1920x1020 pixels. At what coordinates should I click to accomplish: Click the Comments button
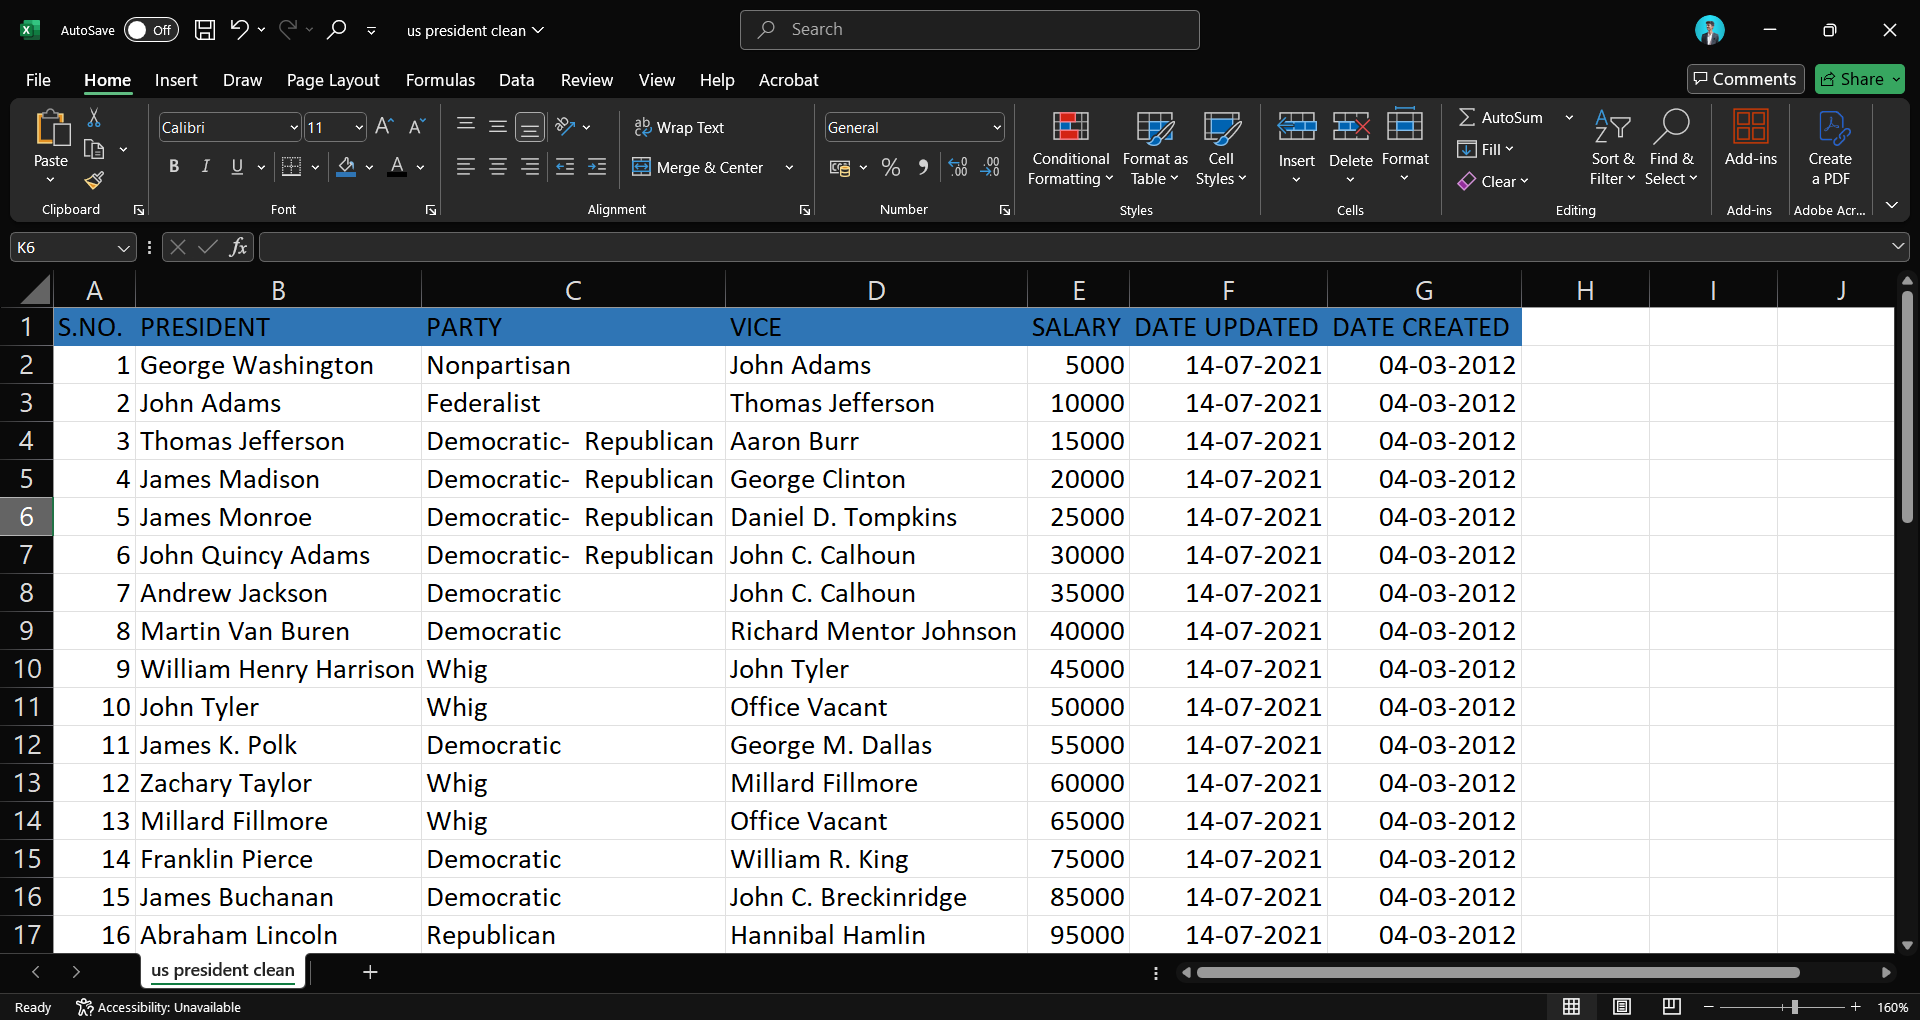1745,79
